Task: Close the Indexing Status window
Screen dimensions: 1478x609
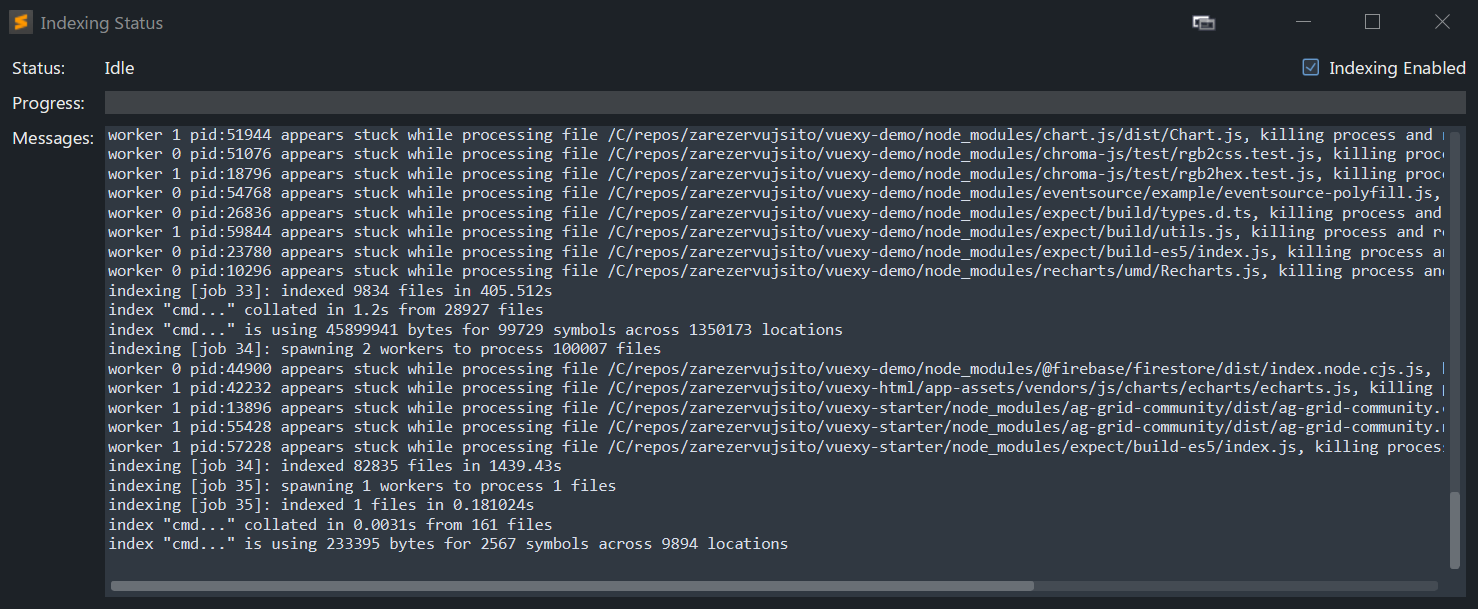Action: (x=1442, y=22)
